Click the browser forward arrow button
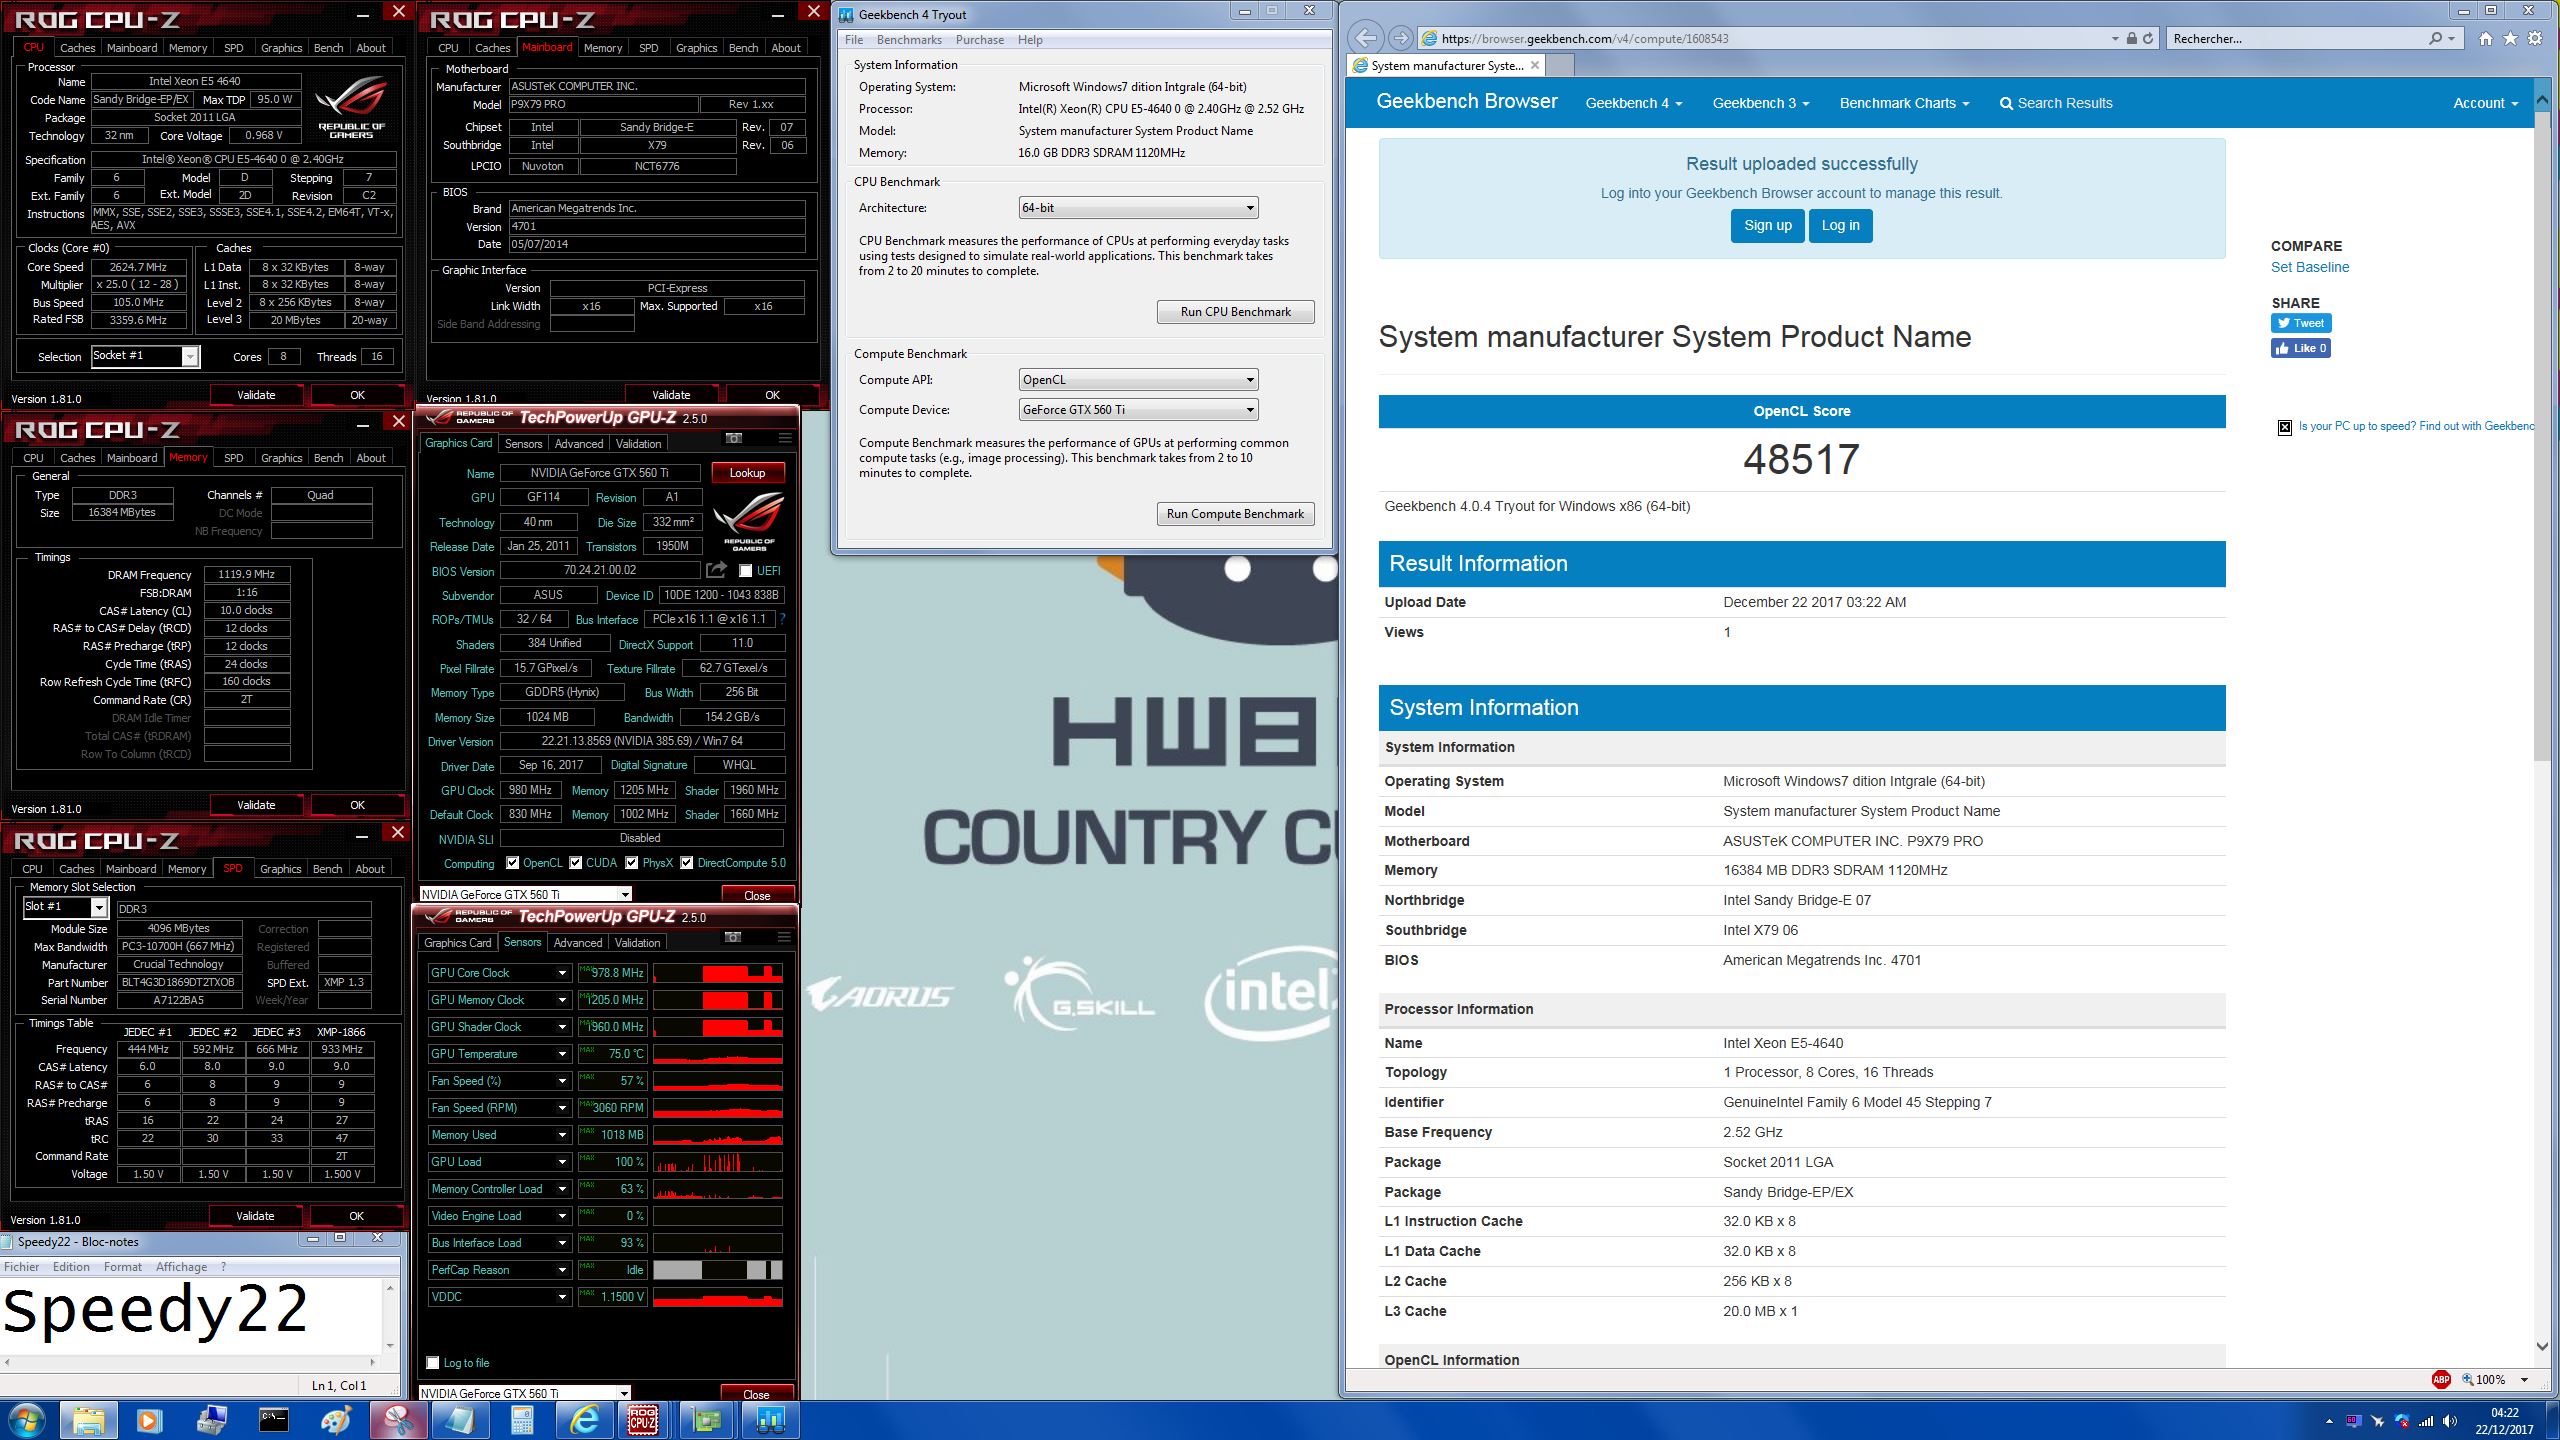This screenshot has height=1440, width=2560. [x=1401, y=38]
